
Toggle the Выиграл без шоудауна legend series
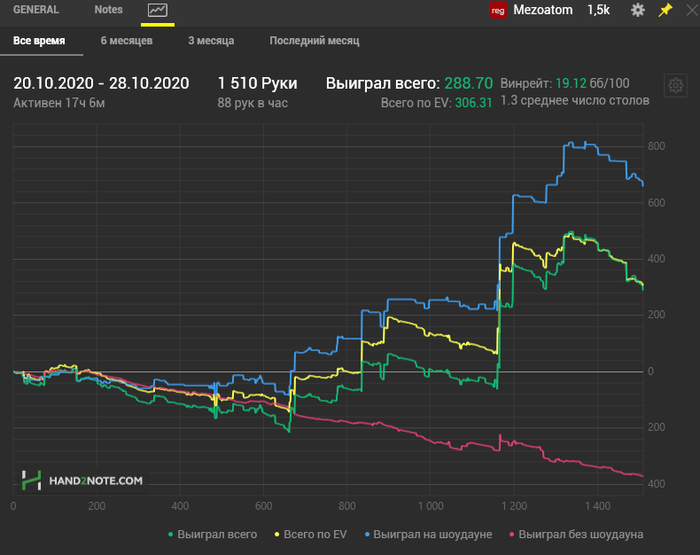pos(576,534)
